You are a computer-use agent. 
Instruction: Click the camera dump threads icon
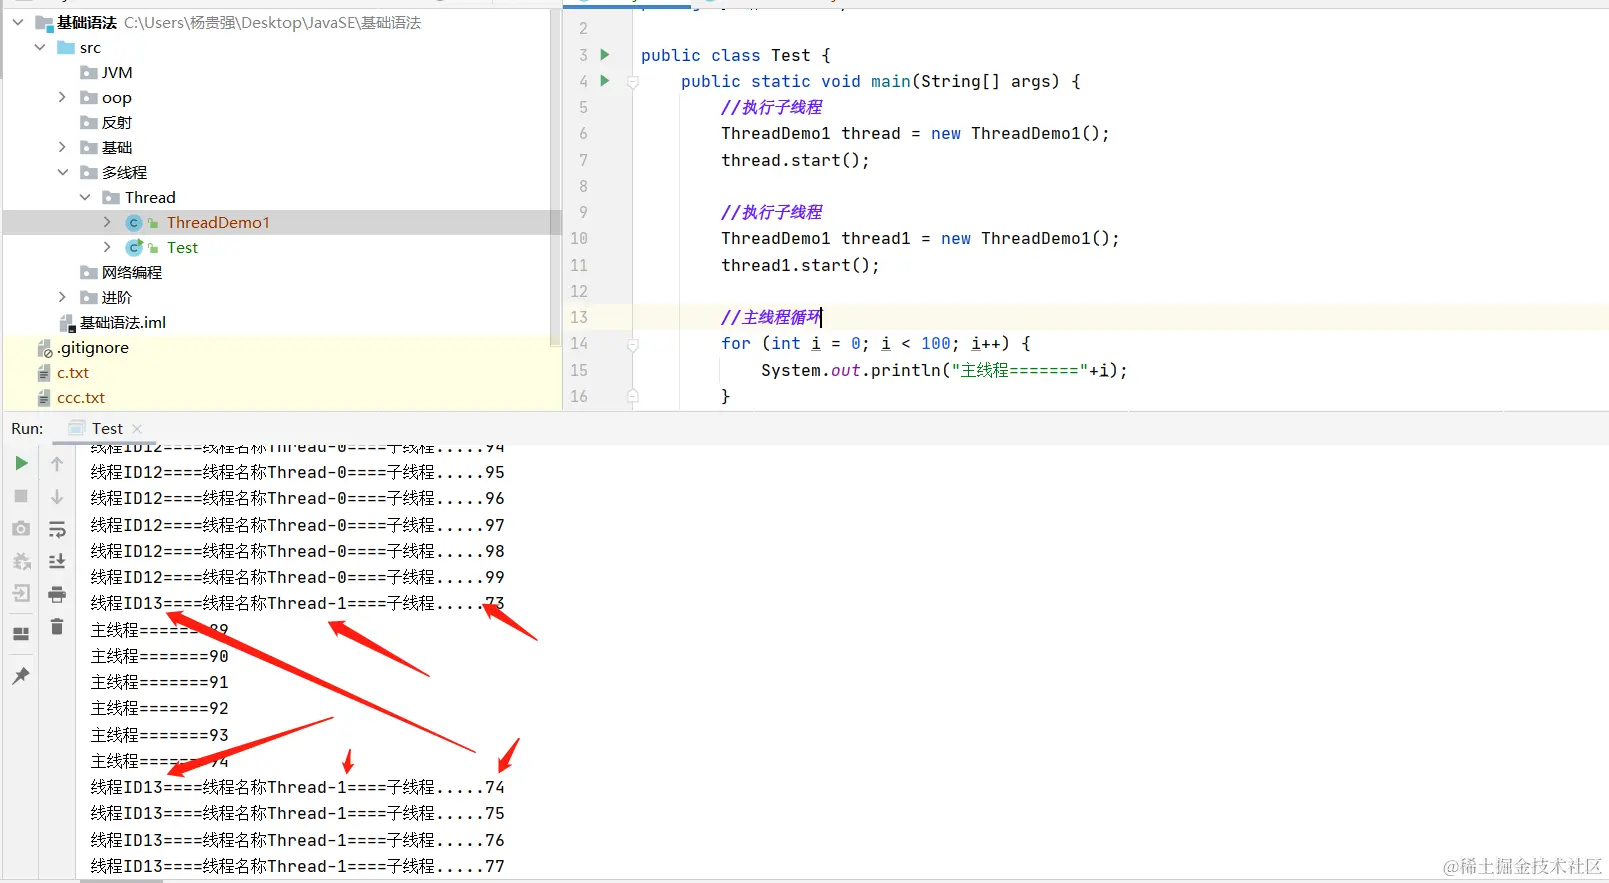click(21, 528)
